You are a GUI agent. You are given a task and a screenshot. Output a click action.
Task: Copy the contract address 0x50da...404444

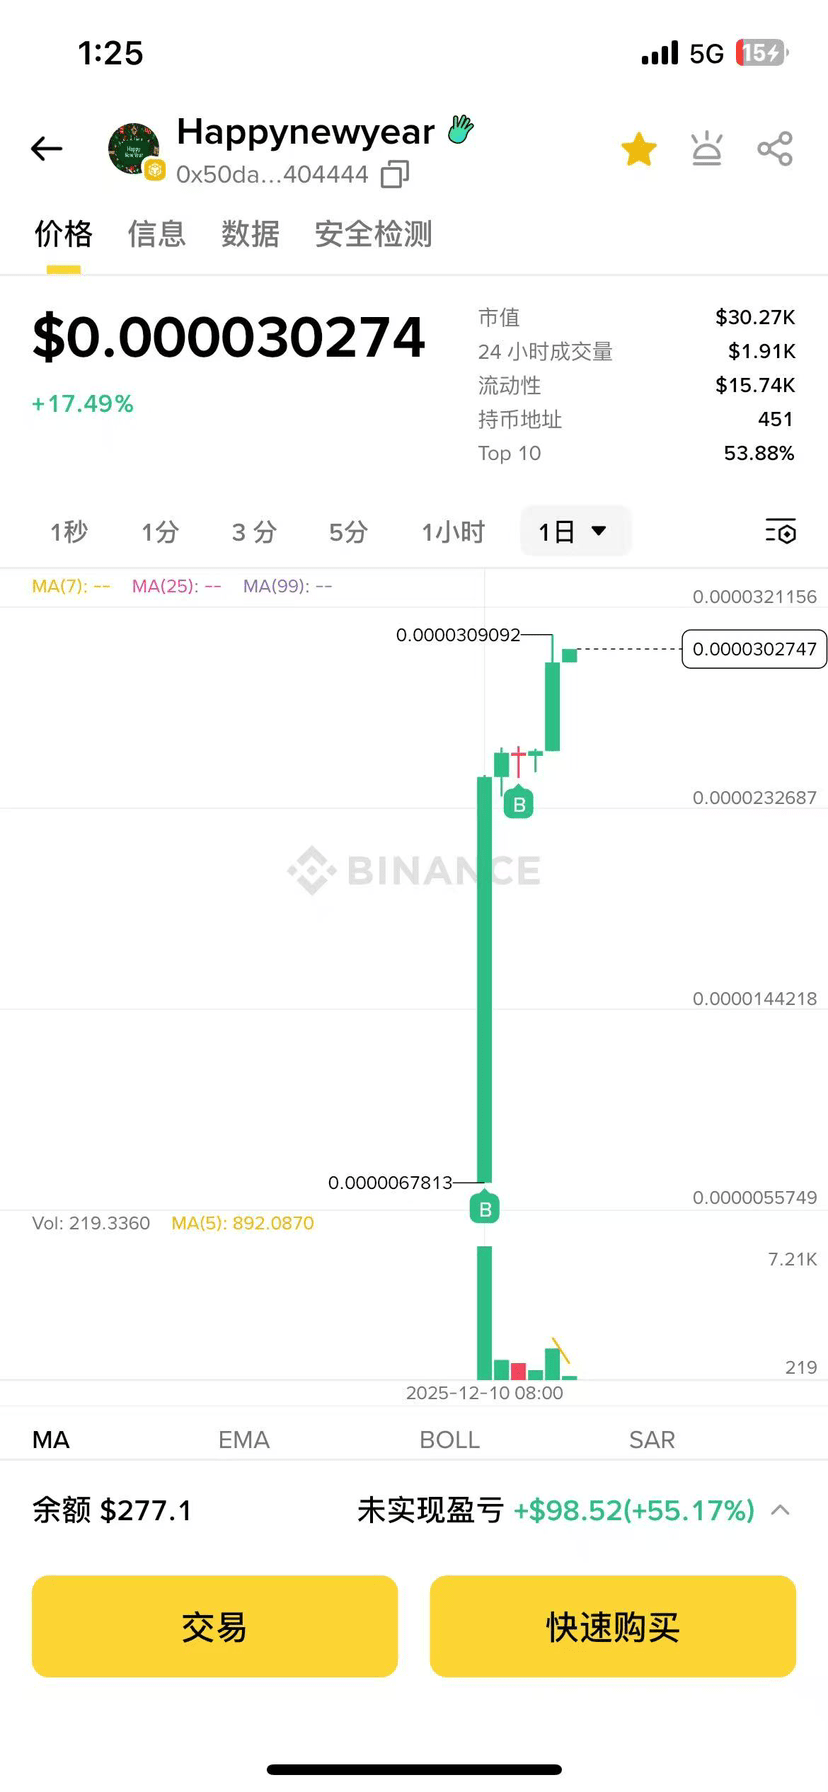tap(395, 175)
